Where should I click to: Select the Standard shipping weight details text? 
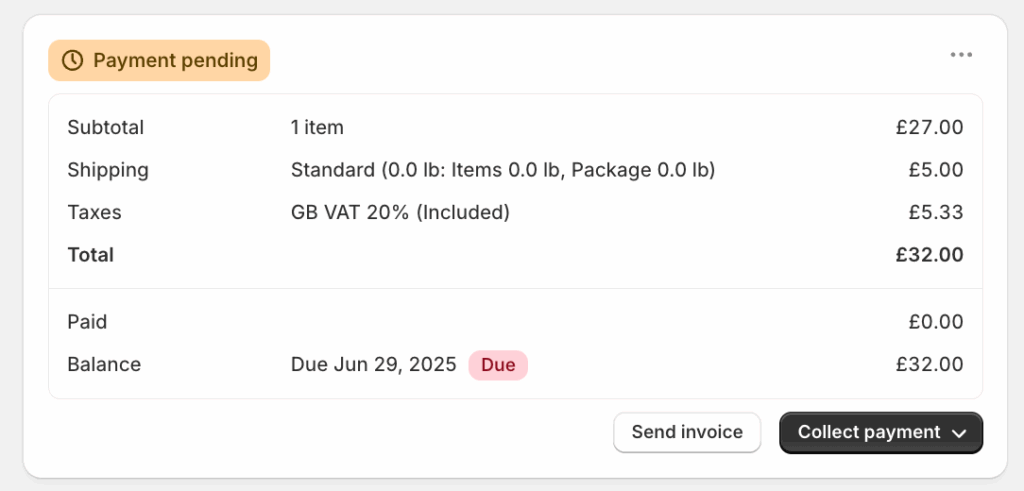[502, 170]
